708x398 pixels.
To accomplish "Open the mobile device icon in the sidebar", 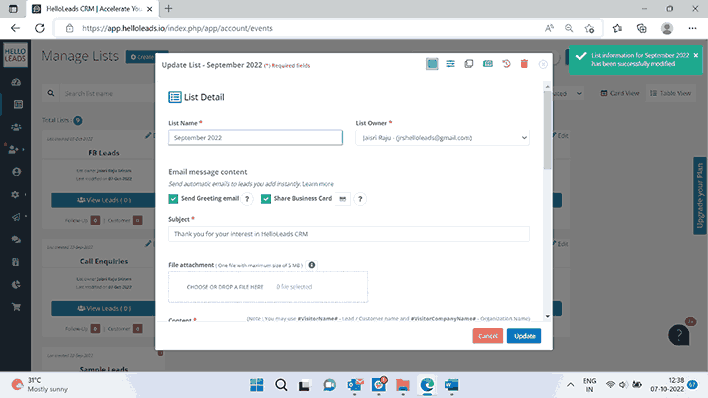I will (x=16, y=262).
